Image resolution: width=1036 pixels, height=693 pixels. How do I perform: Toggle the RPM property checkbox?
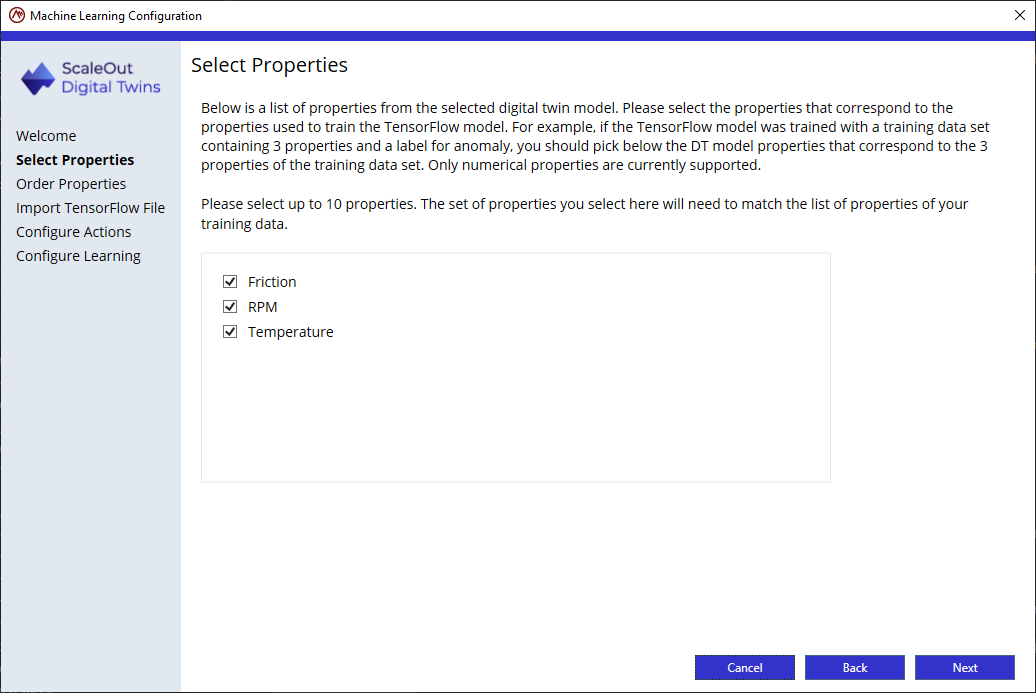230,307
